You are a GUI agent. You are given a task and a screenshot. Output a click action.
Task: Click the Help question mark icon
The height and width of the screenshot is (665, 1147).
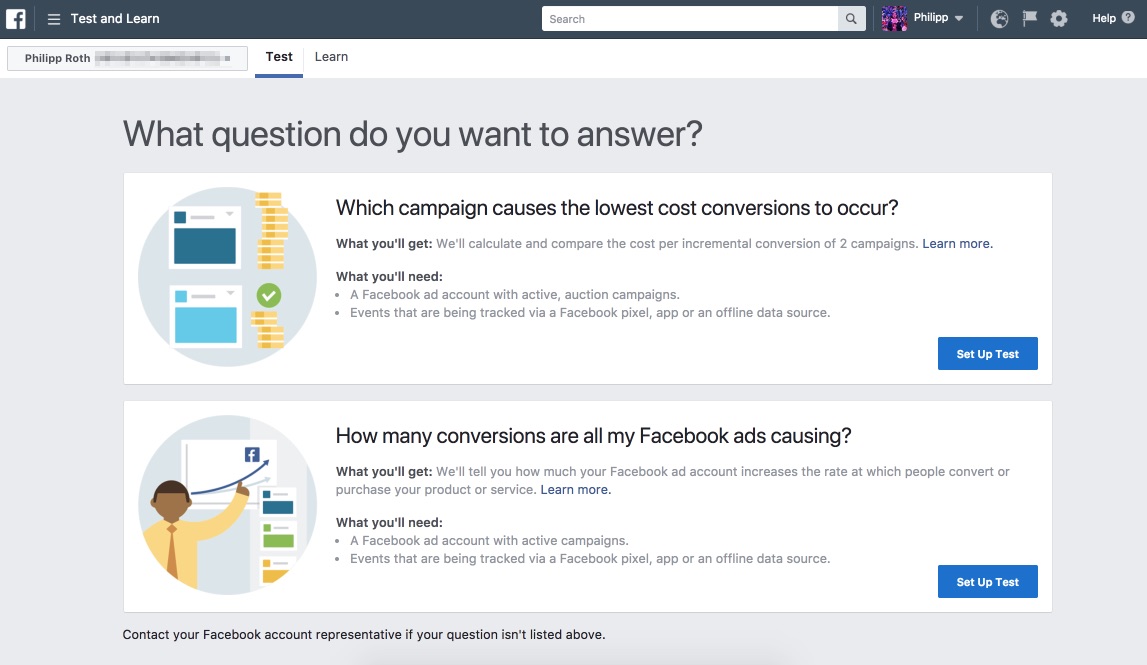click(x=1128, y=18)
